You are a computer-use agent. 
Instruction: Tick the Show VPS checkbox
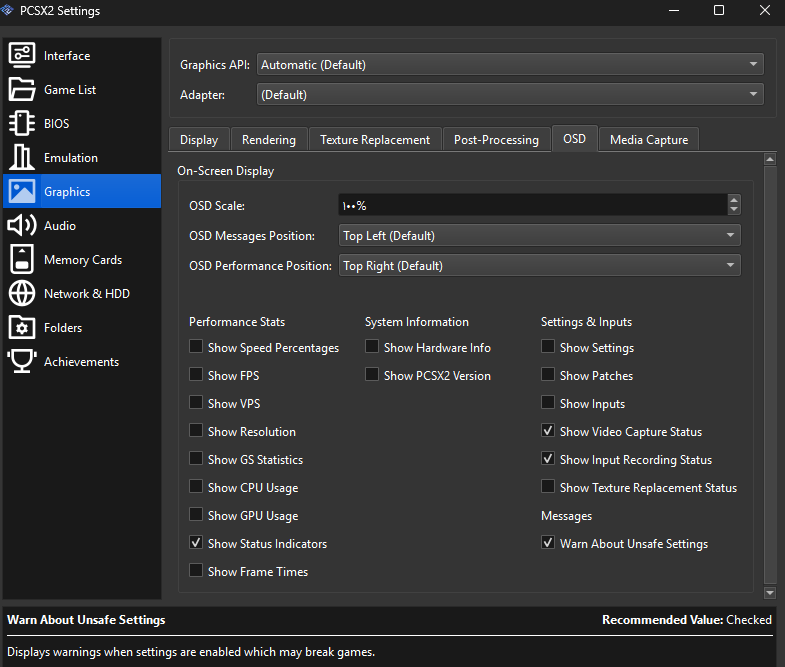tap(196, 403)
